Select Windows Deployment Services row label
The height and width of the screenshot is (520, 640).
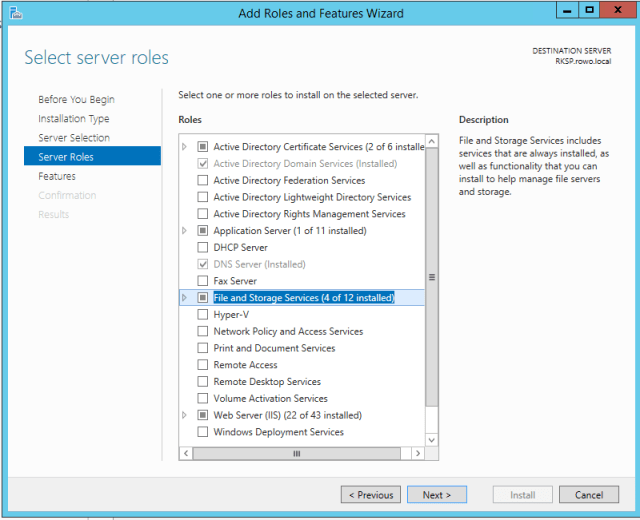coord(278,431)
